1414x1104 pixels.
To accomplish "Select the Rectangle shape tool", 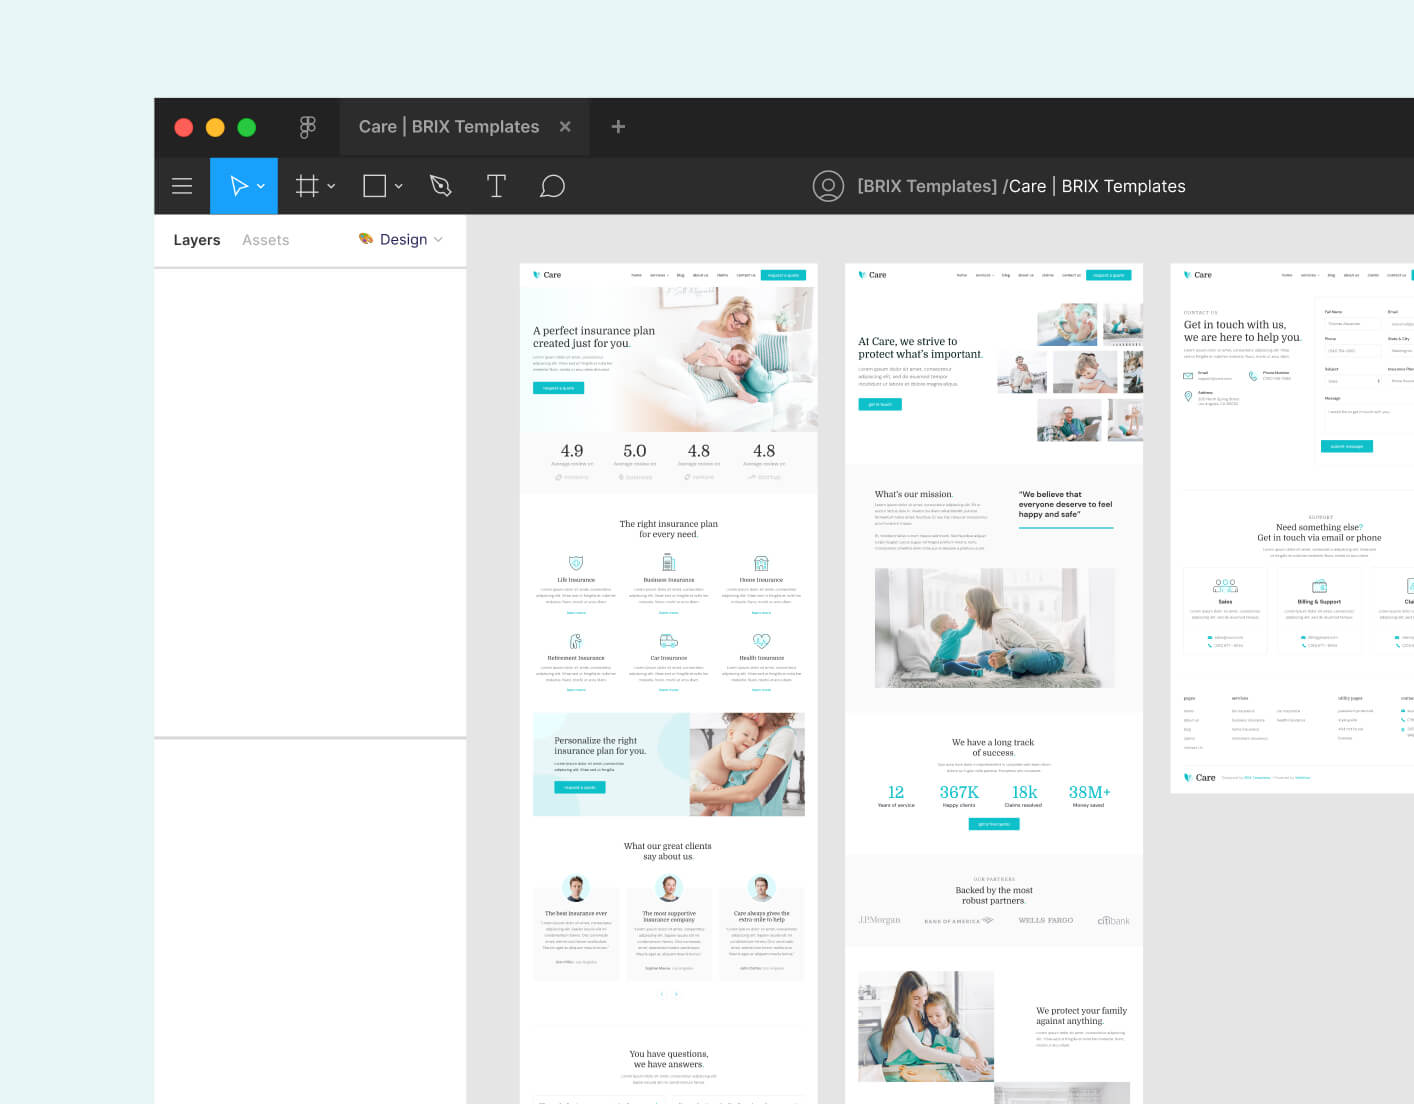I will tap(372, 186).
